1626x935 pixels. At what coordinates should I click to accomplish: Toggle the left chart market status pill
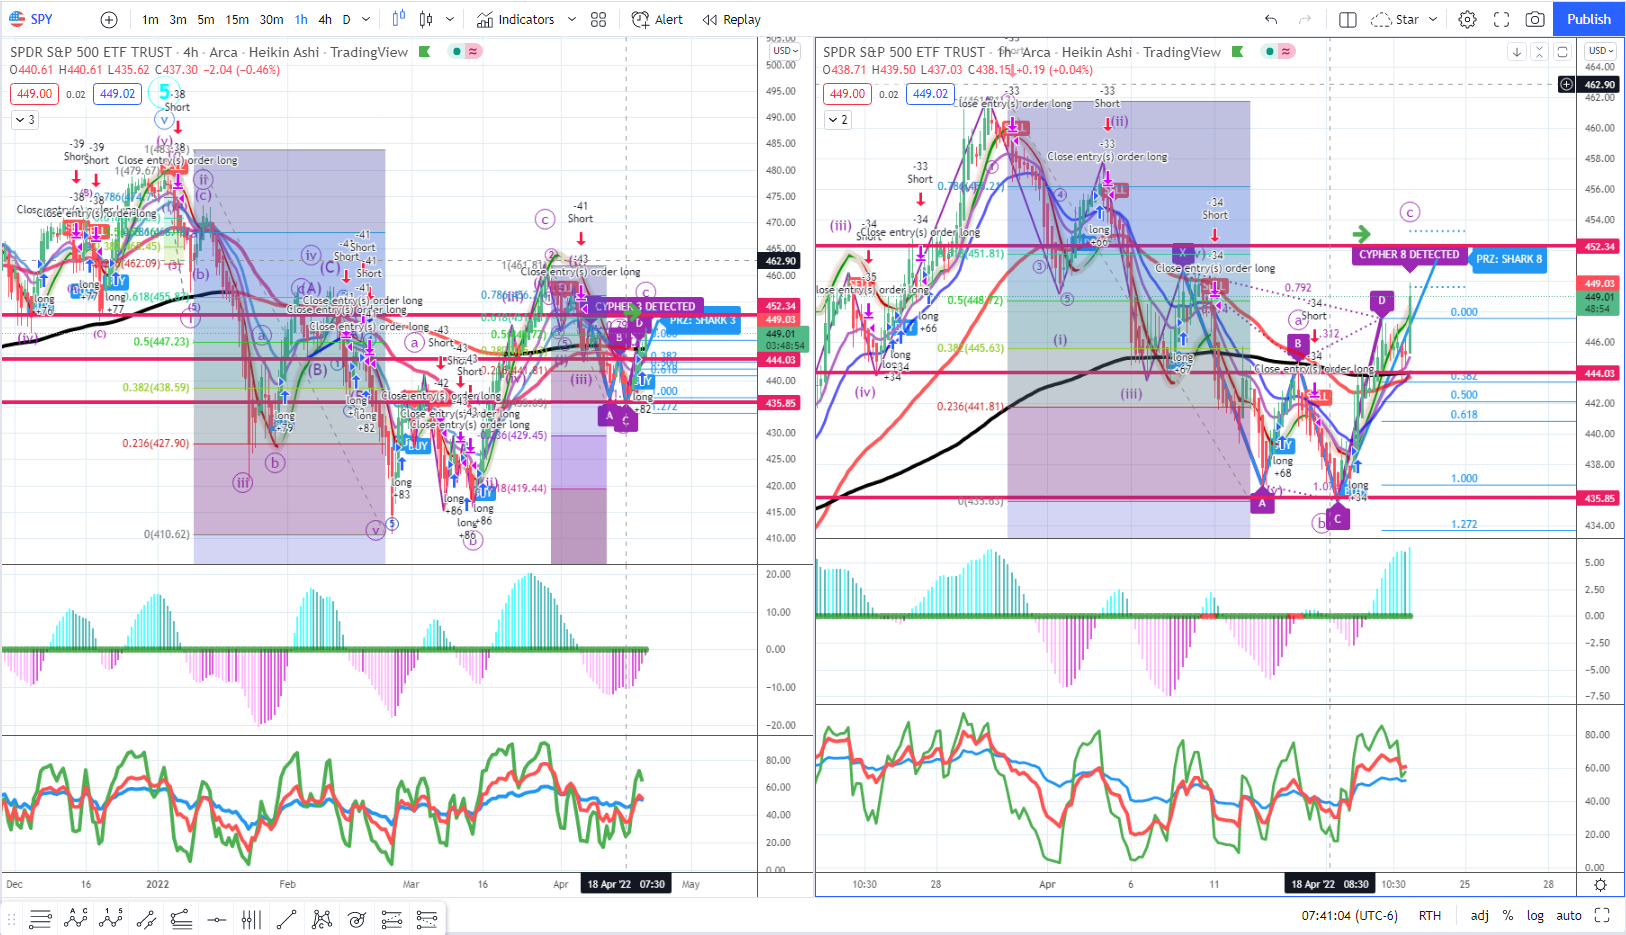coord(465,51)
